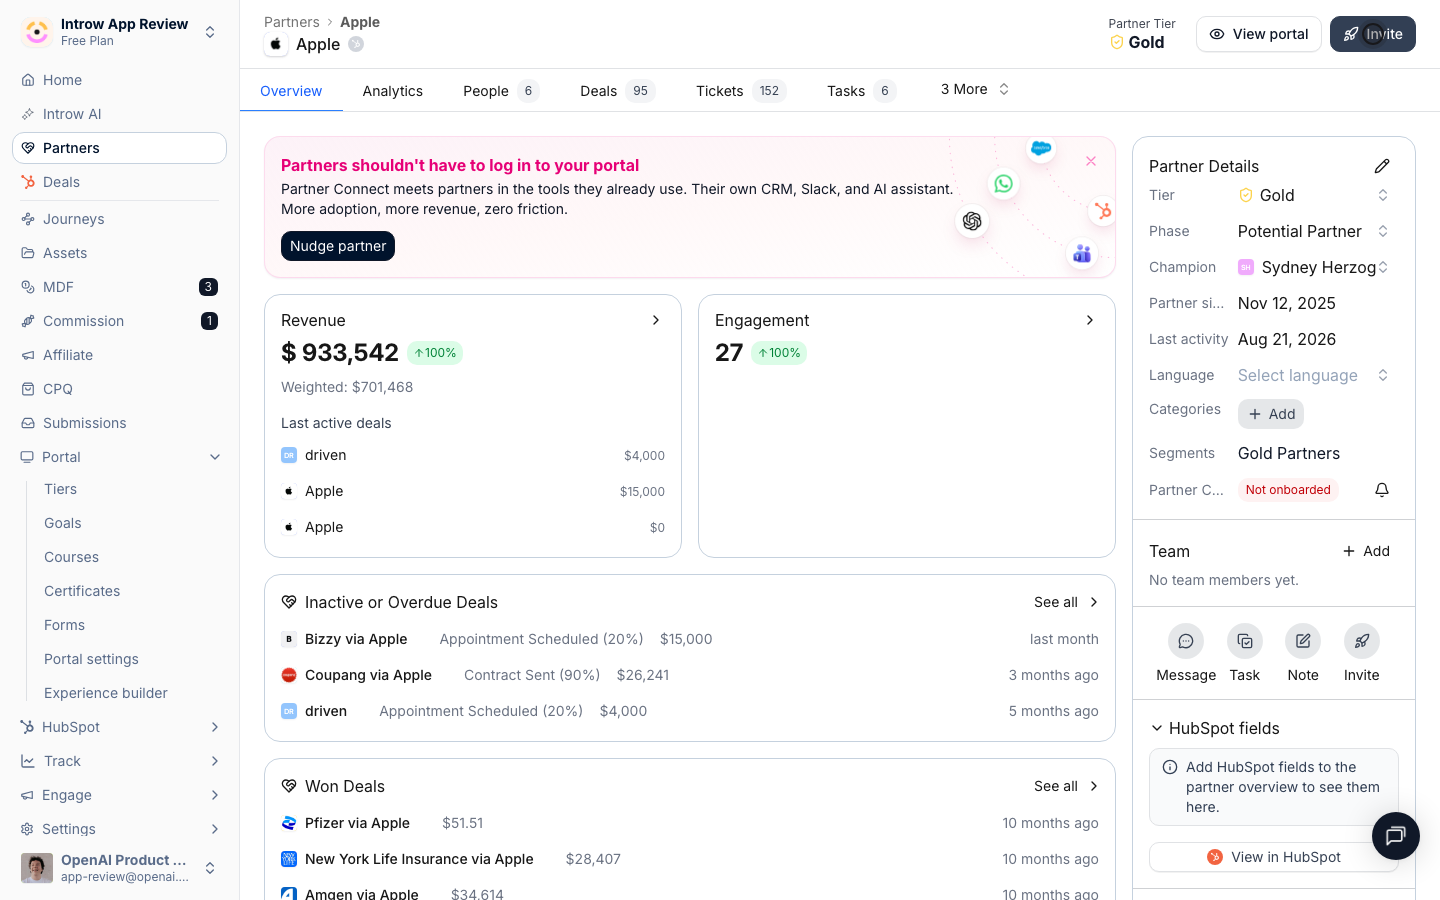Open the 3 More tabs dropdown
The image size is (1440, 900).
[x=975, y=89]
